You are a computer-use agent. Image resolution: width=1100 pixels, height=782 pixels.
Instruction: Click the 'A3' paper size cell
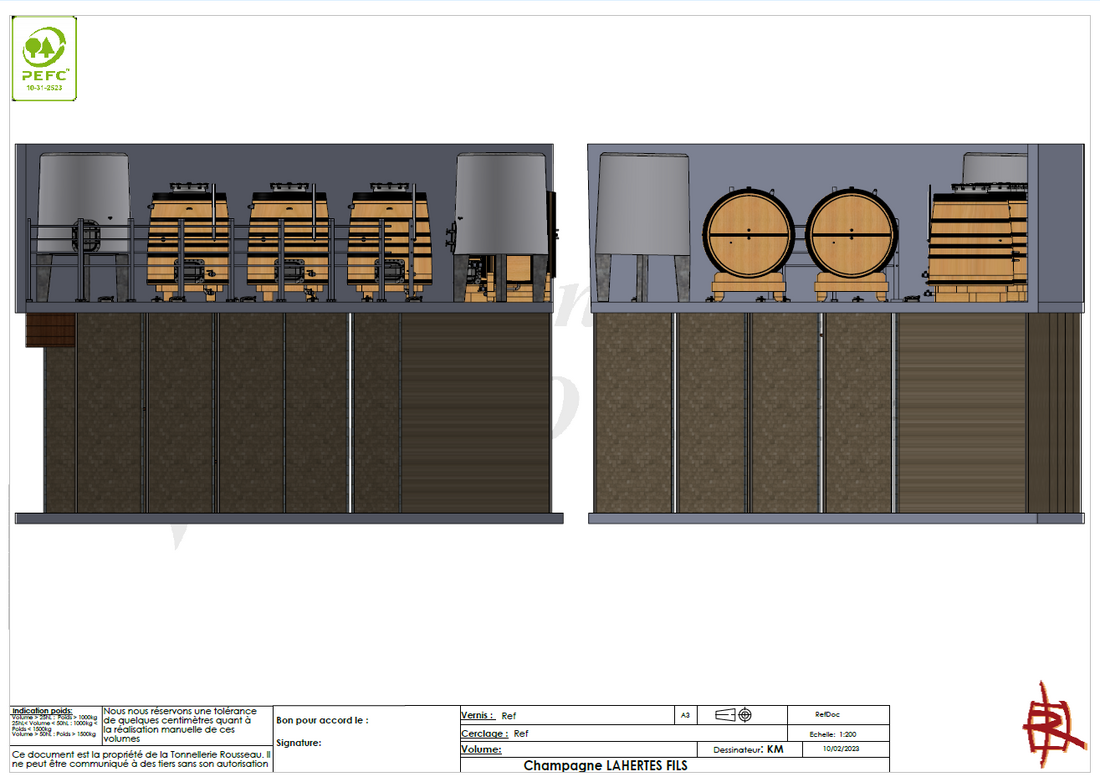685,715
